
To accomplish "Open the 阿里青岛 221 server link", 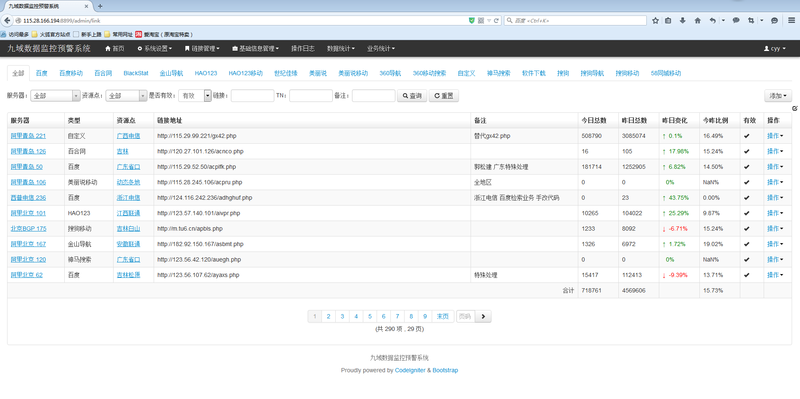I will (x=28, y=136).
